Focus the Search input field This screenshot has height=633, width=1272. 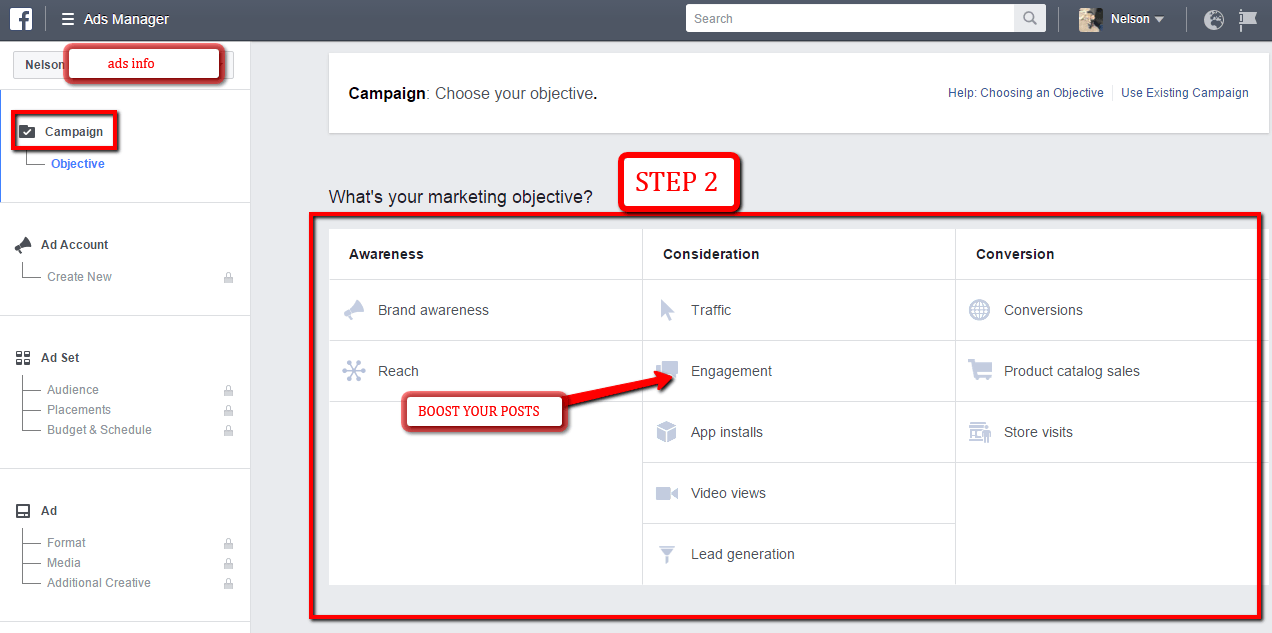pos(850,18)
